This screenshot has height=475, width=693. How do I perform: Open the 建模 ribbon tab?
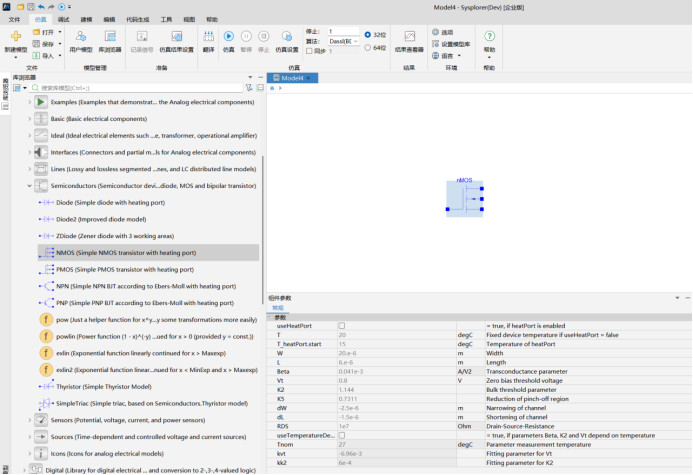(86, 19)
